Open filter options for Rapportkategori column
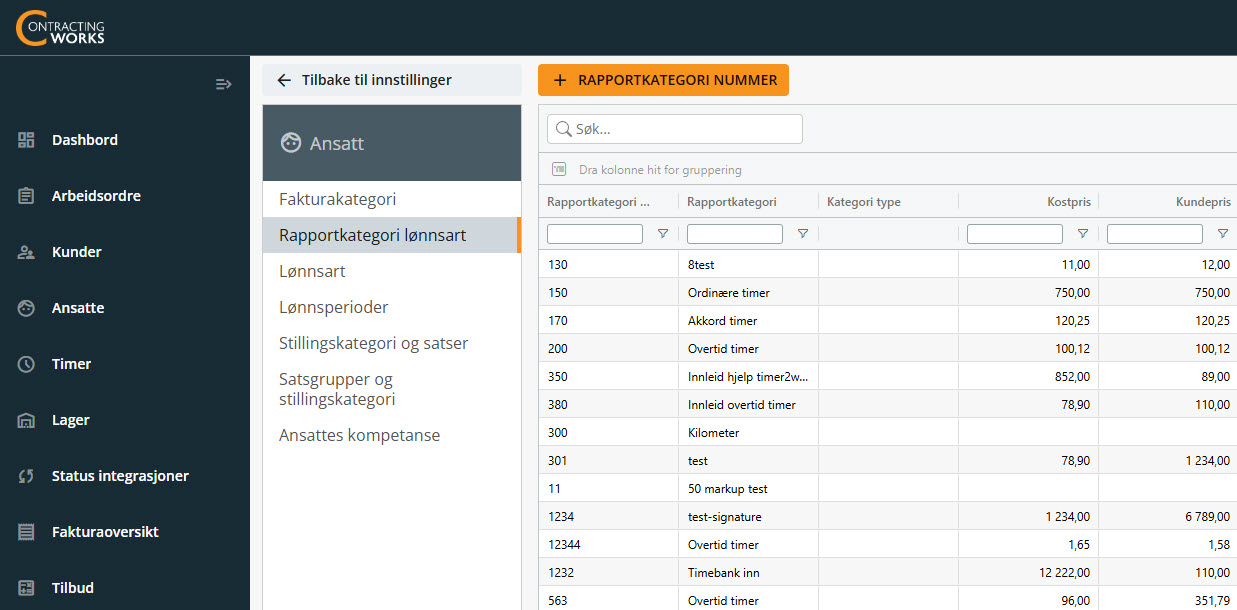Screen dimensions: 1237x610 (802, 234)
